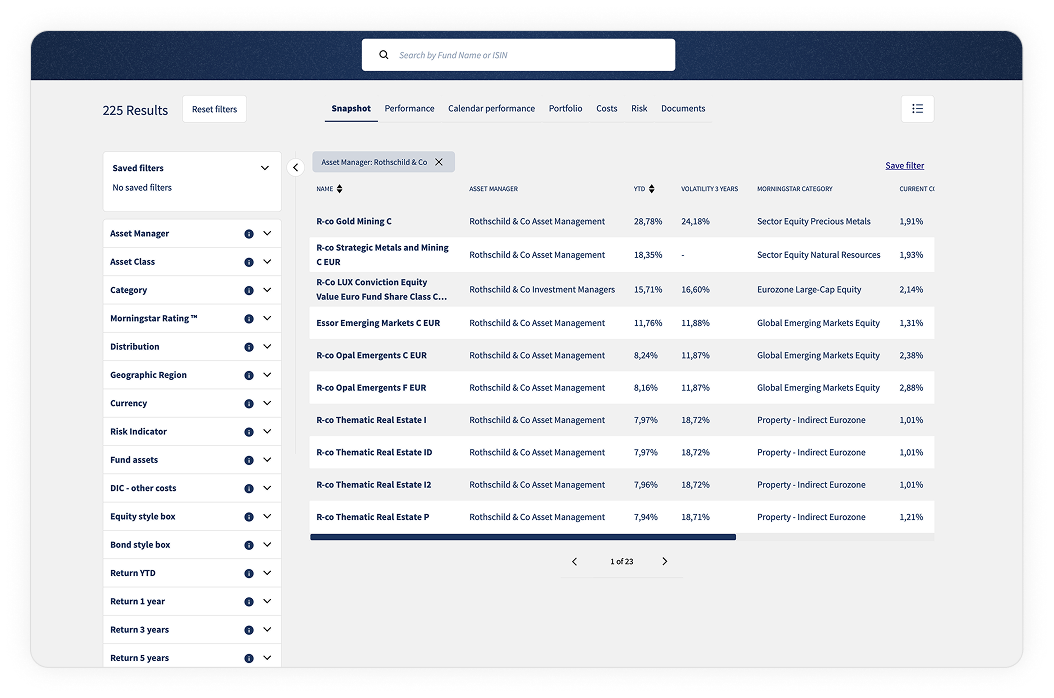Click info icon next to Morningstar Rating

248,319
